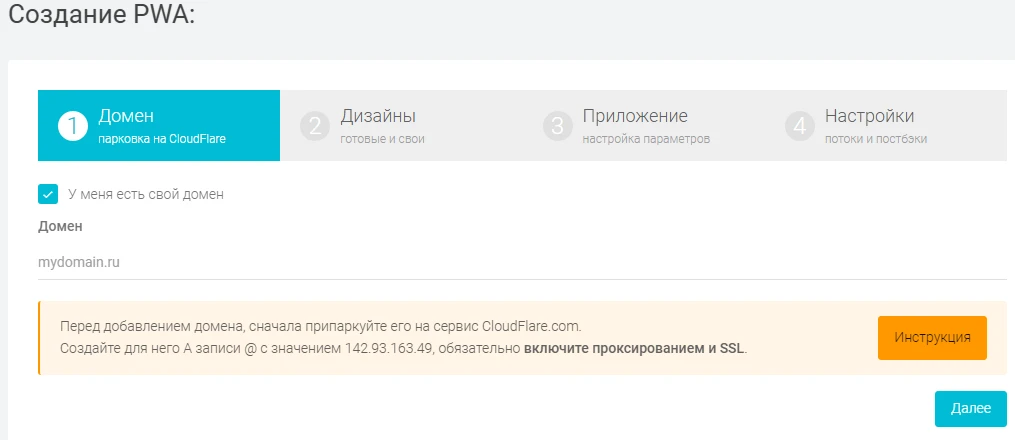The height and width of the screenshot is (440, 1015).
Task: Click 'включите проксированием и SSL' bold text
Action: coord(634,349)
